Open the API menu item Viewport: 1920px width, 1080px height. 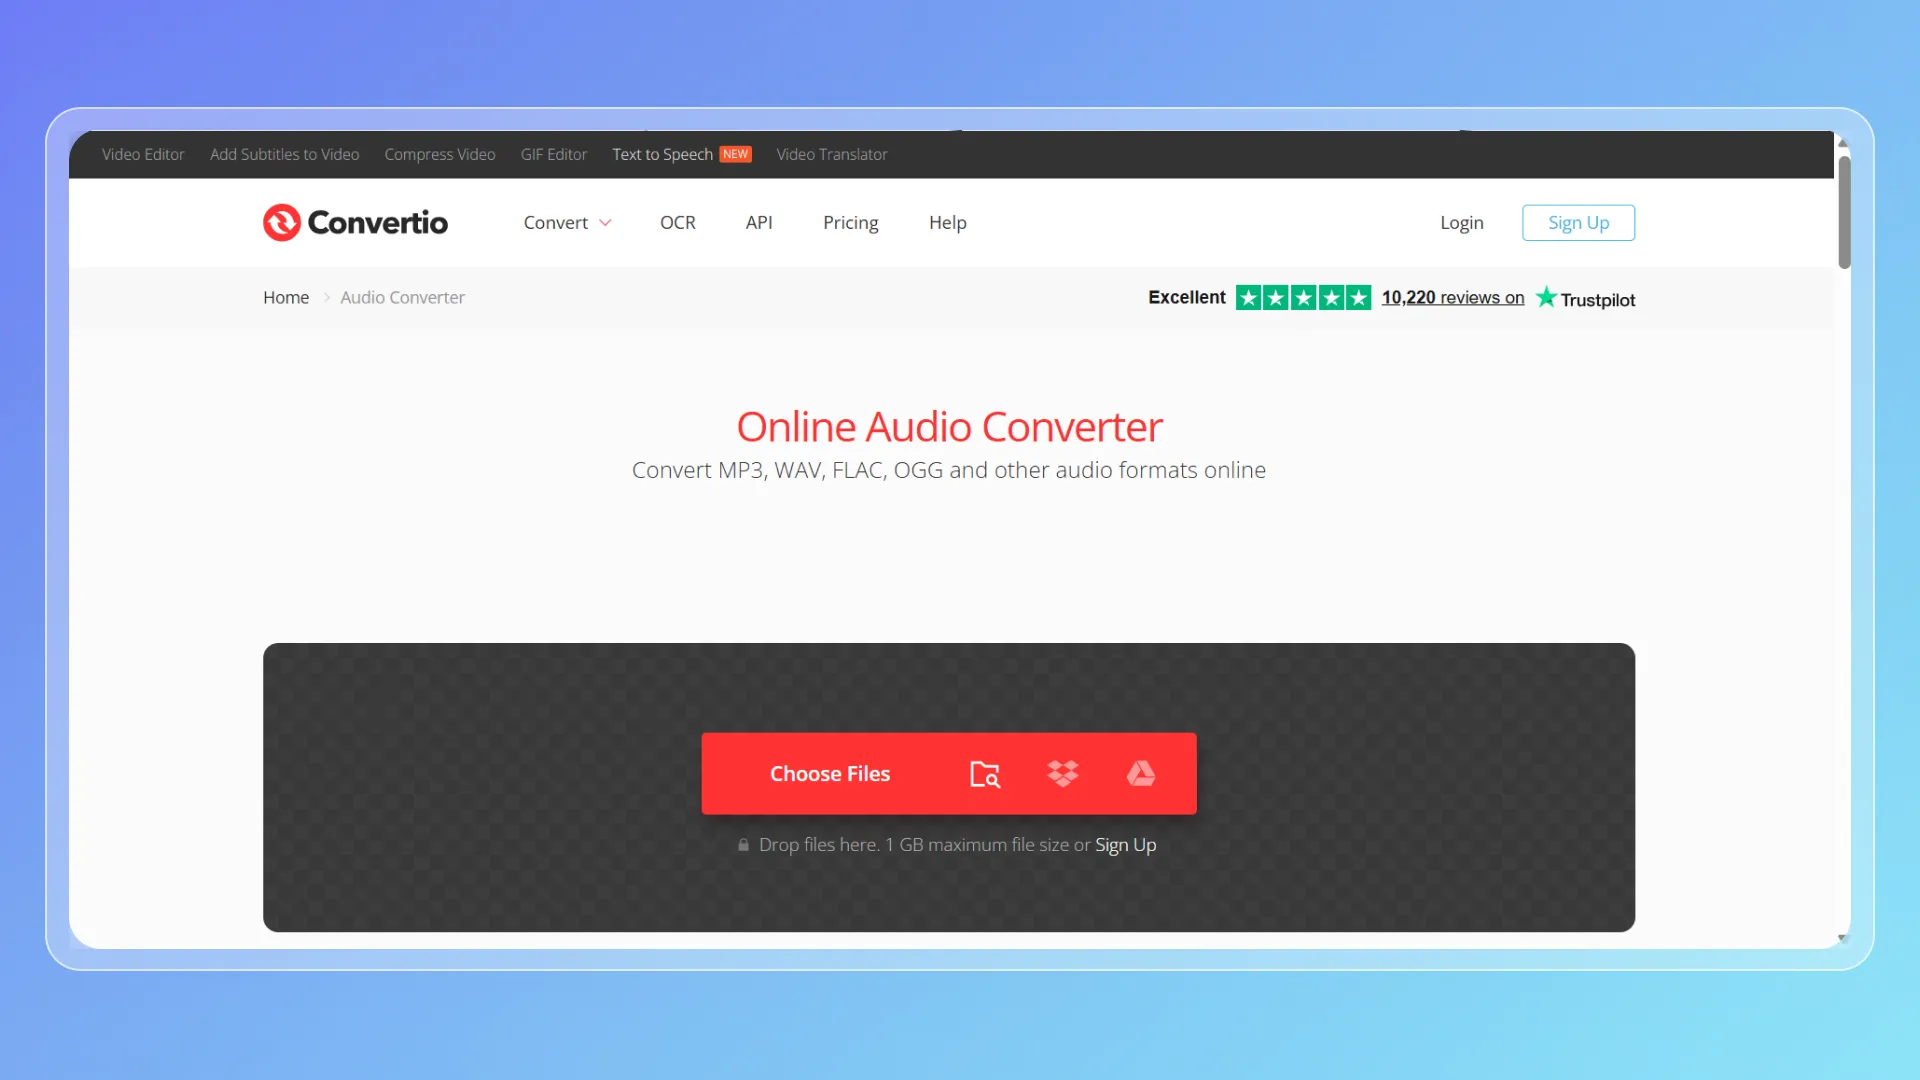click(x=759, y=222)
